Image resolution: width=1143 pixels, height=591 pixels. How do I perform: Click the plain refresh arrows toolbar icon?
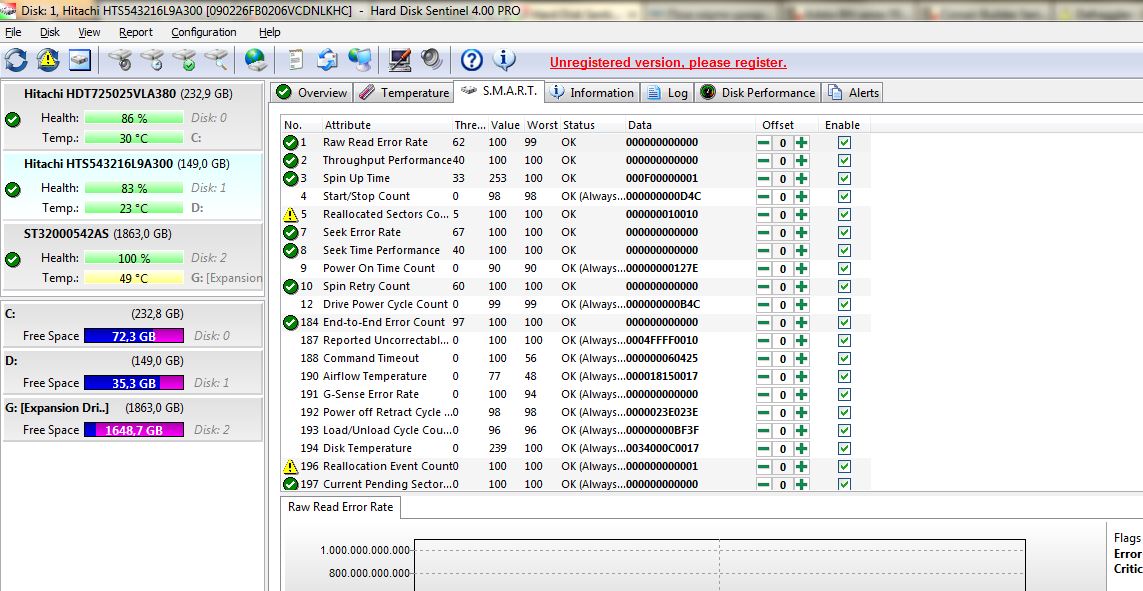point(16,60)
